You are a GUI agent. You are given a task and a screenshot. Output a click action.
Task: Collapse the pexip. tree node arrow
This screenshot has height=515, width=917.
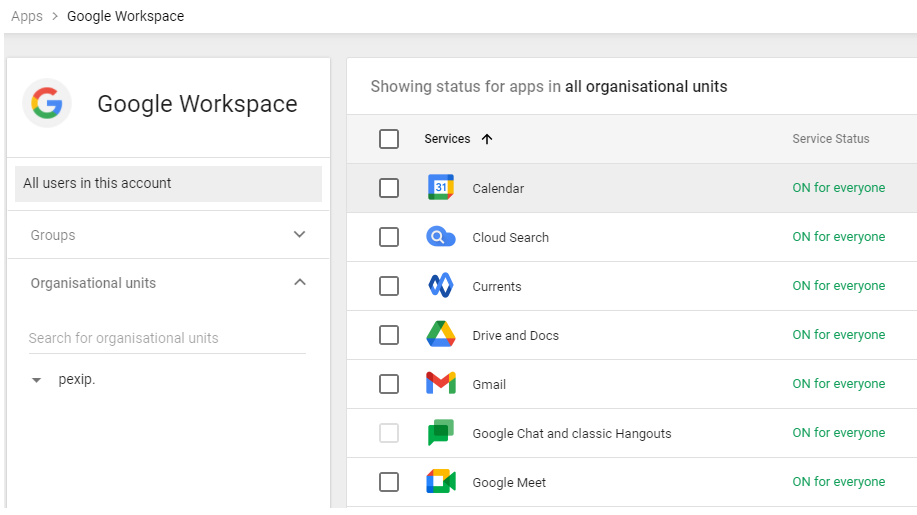point(37,380)
